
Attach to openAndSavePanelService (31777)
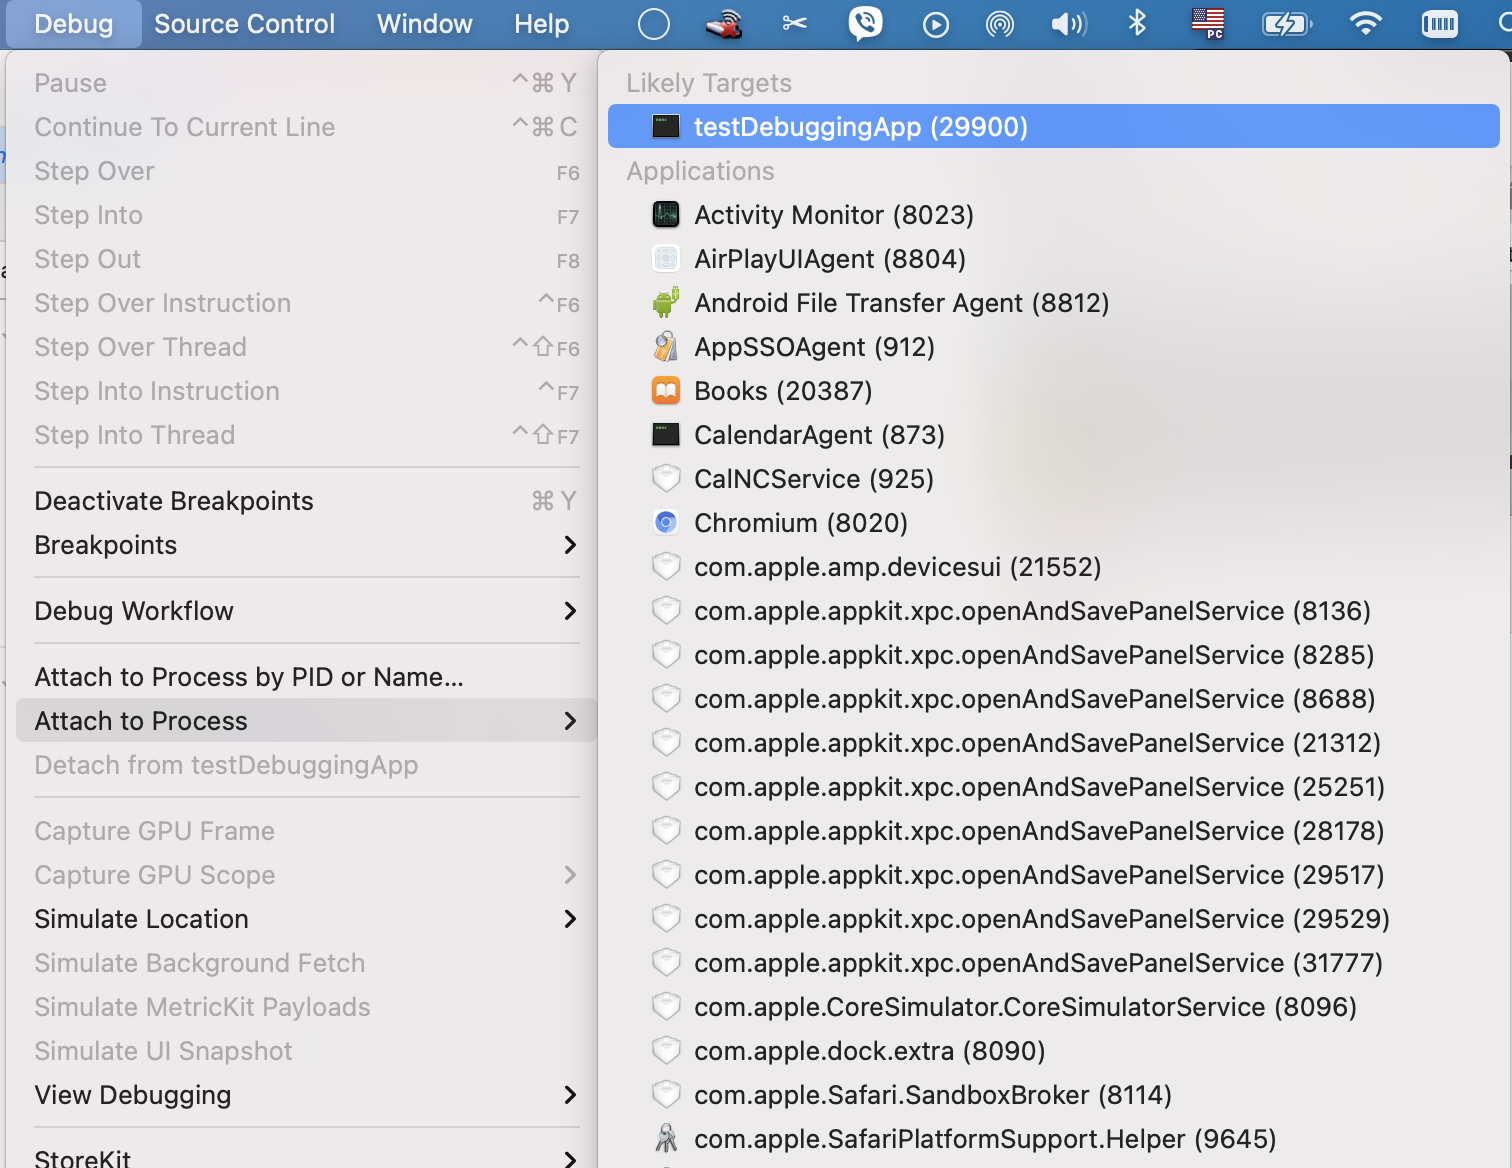1054,963
